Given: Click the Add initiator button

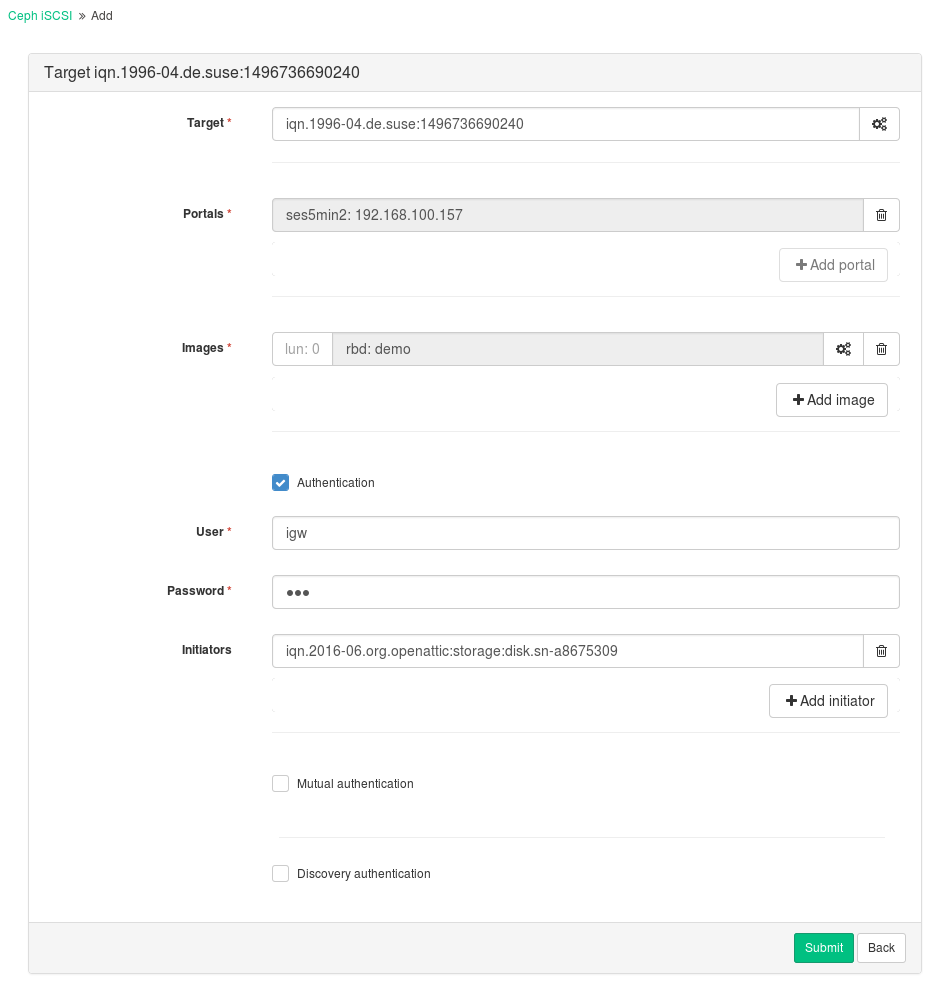Looking at the screenshot, I should pos(828,701).
